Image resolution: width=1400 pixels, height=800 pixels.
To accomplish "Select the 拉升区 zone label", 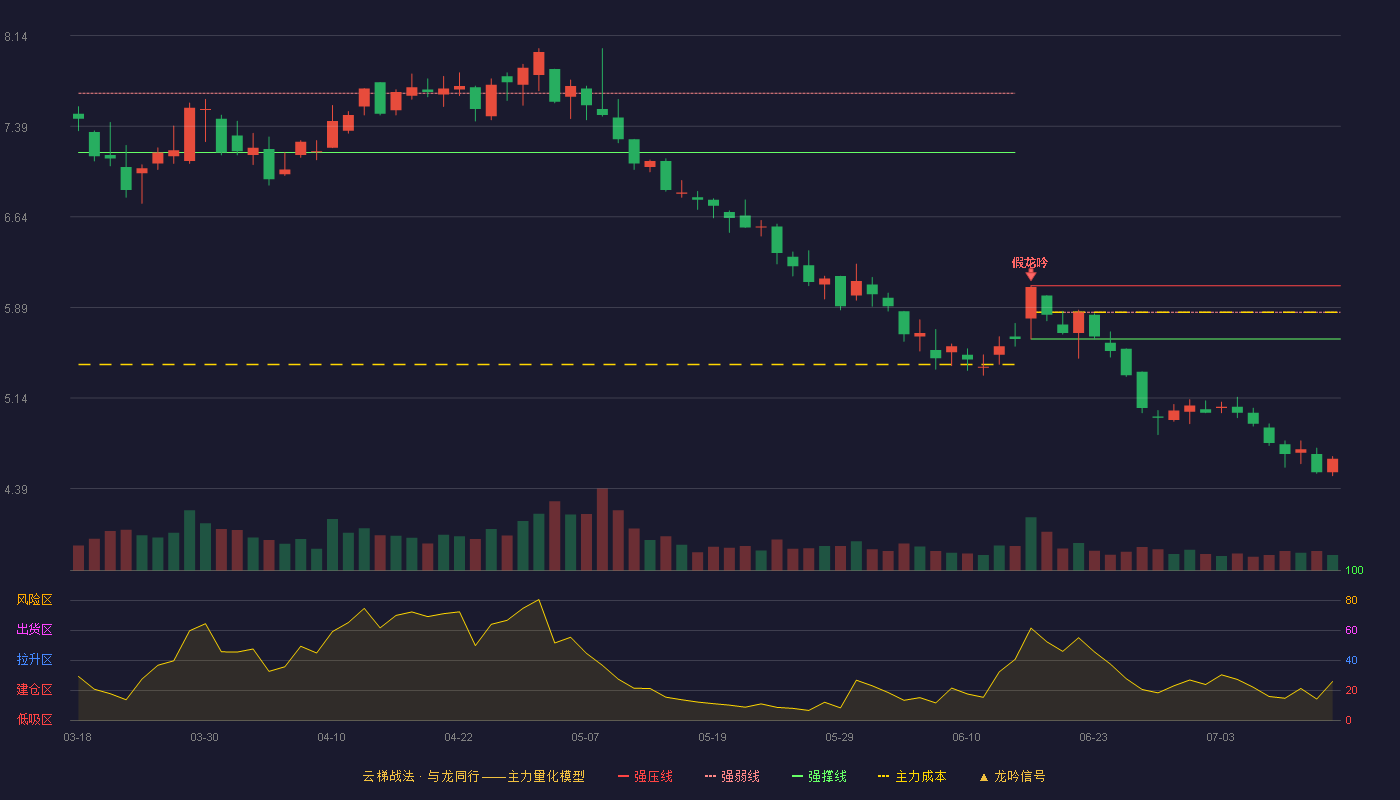I will click(34, 660).
